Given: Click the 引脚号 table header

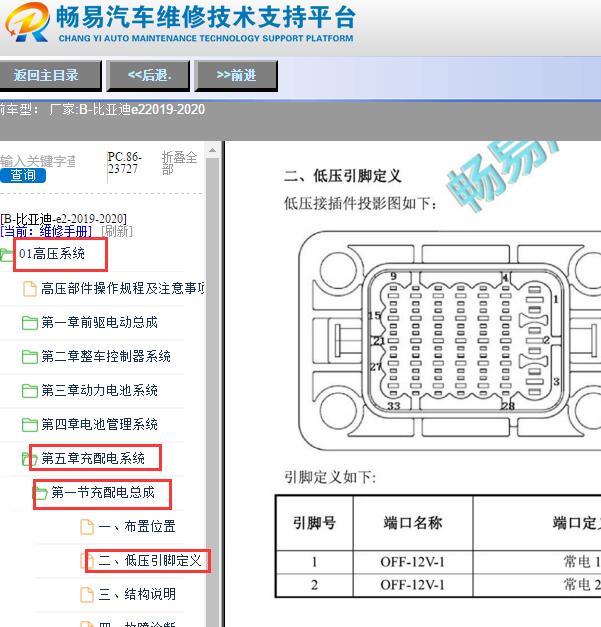Looking at the screenshot, I should (314, 523).
